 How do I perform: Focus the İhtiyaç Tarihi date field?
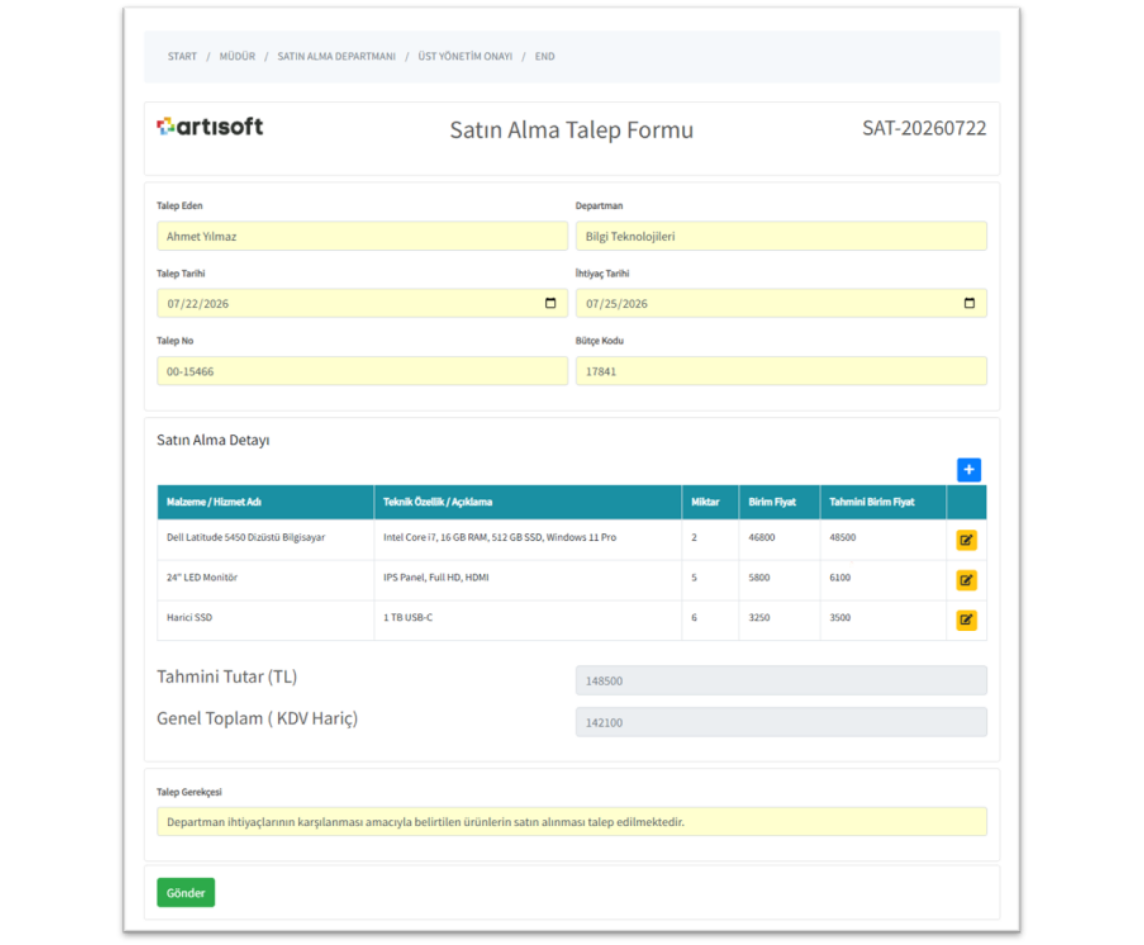click(x=781, y=304)
